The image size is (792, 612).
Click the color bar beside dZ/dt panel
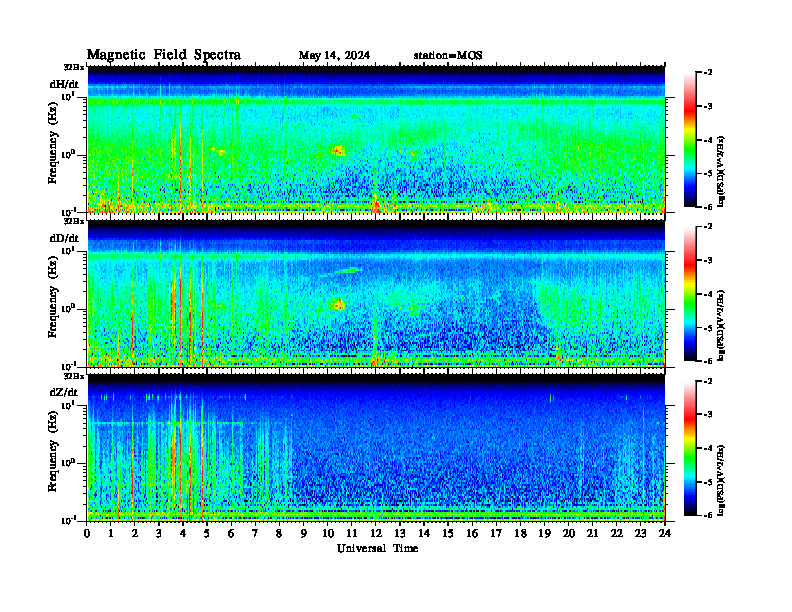click(x=690, y=448)
